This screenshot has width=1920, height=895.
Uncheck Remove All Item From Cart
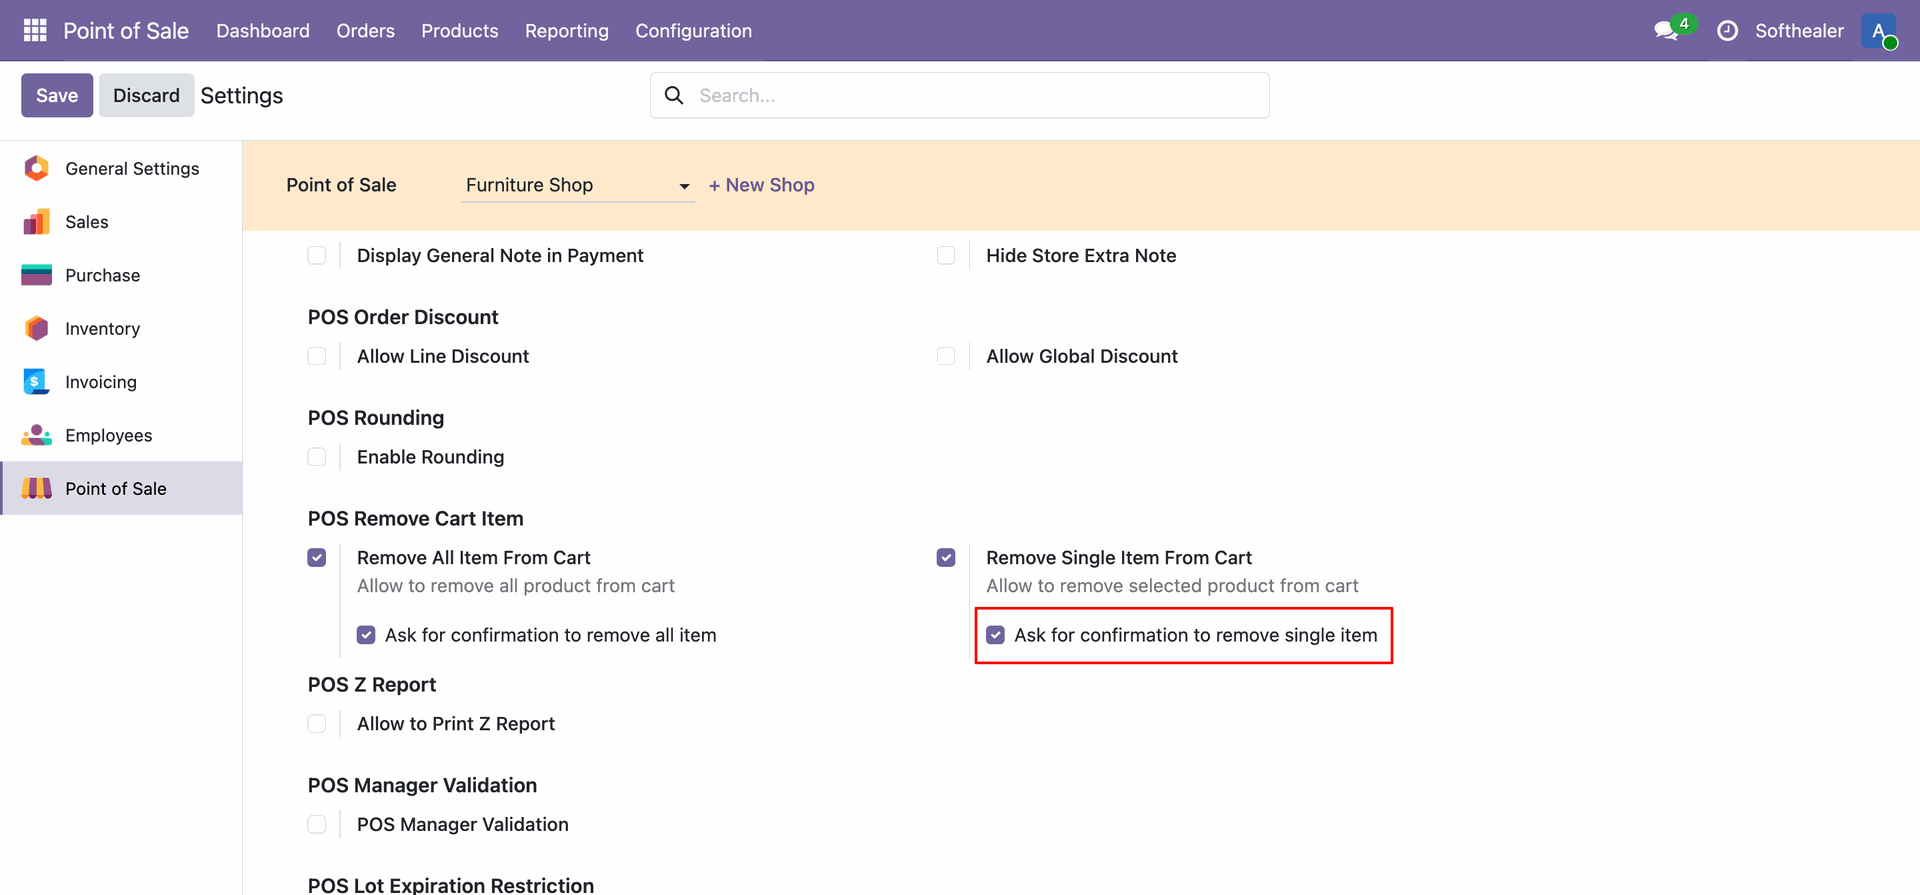click(x=317, y=558)
